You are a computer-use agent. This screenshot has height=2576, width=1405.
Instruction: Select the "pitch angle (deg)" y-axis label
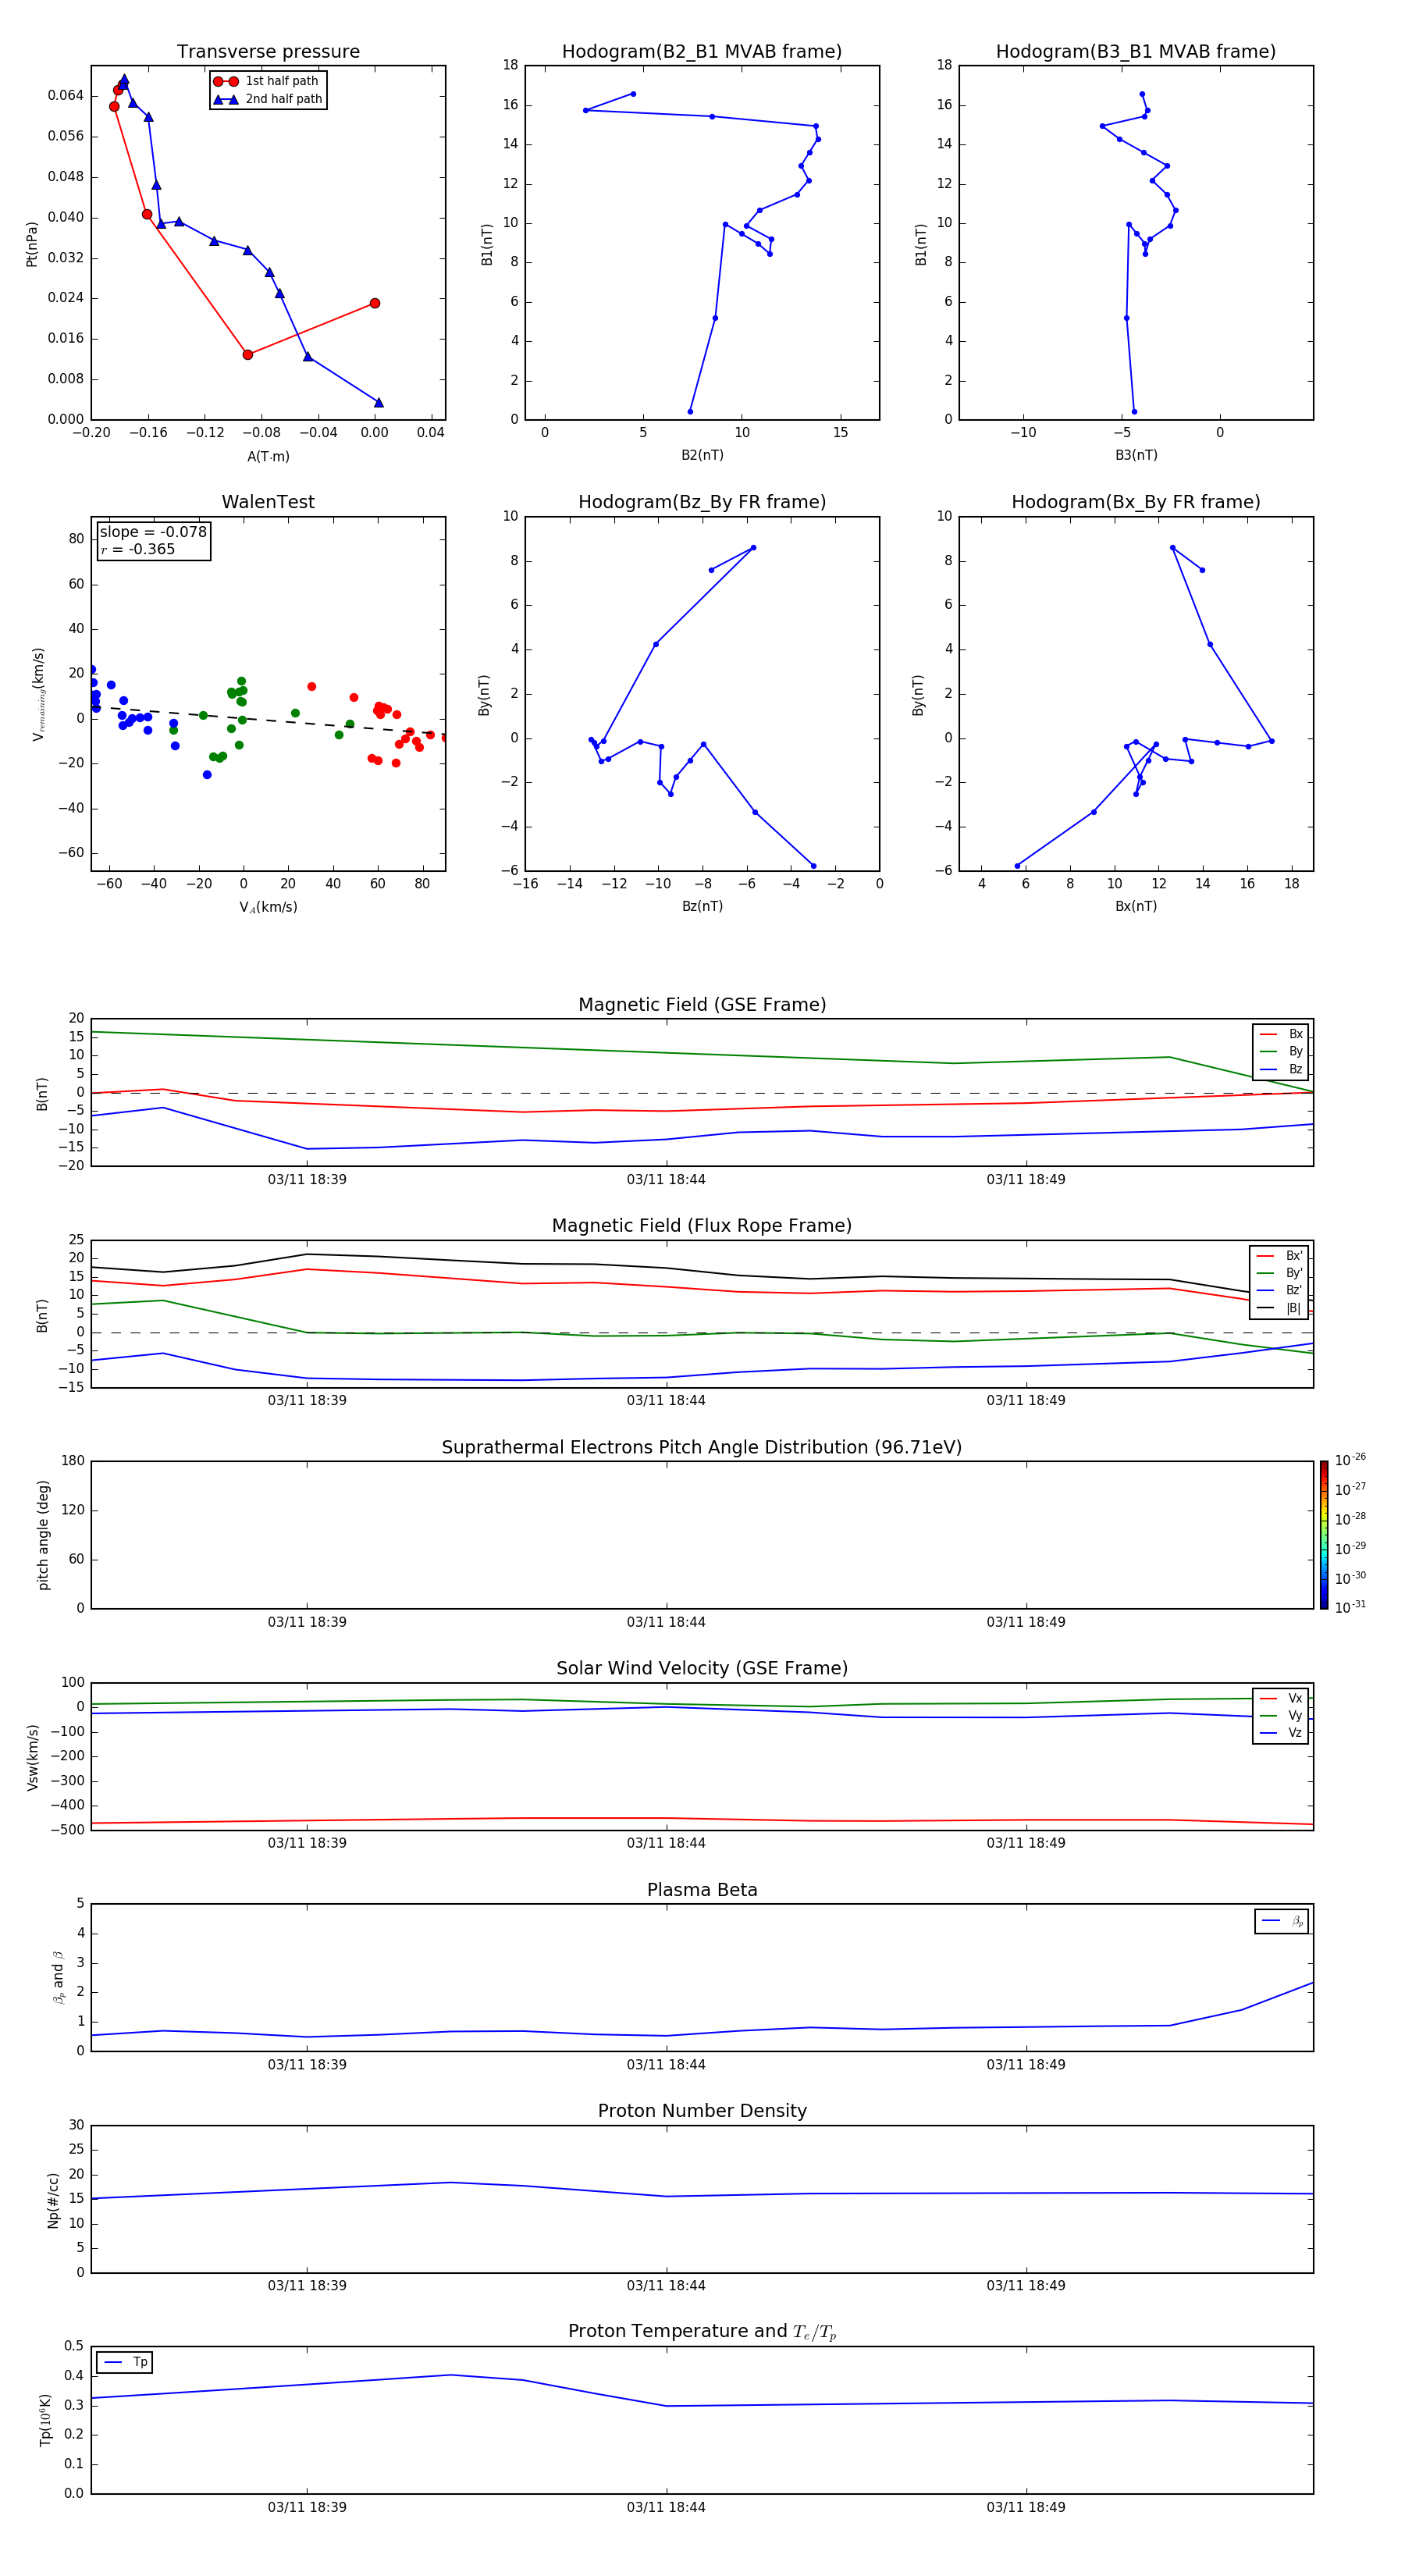click(x=43, y=1535)
